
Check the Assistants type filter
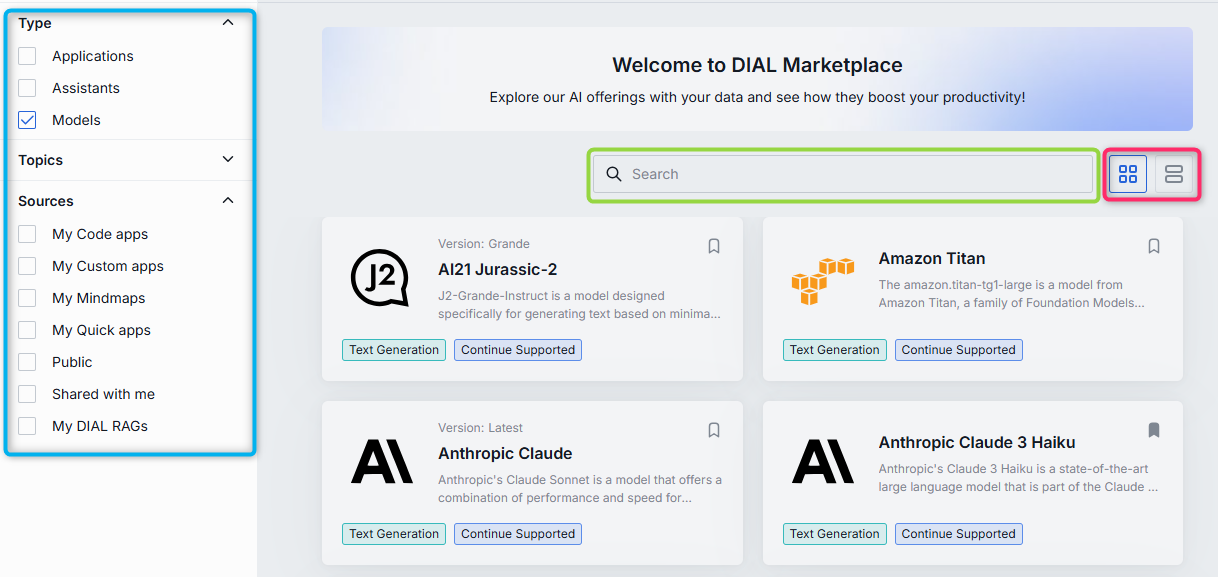coord(27,88)
